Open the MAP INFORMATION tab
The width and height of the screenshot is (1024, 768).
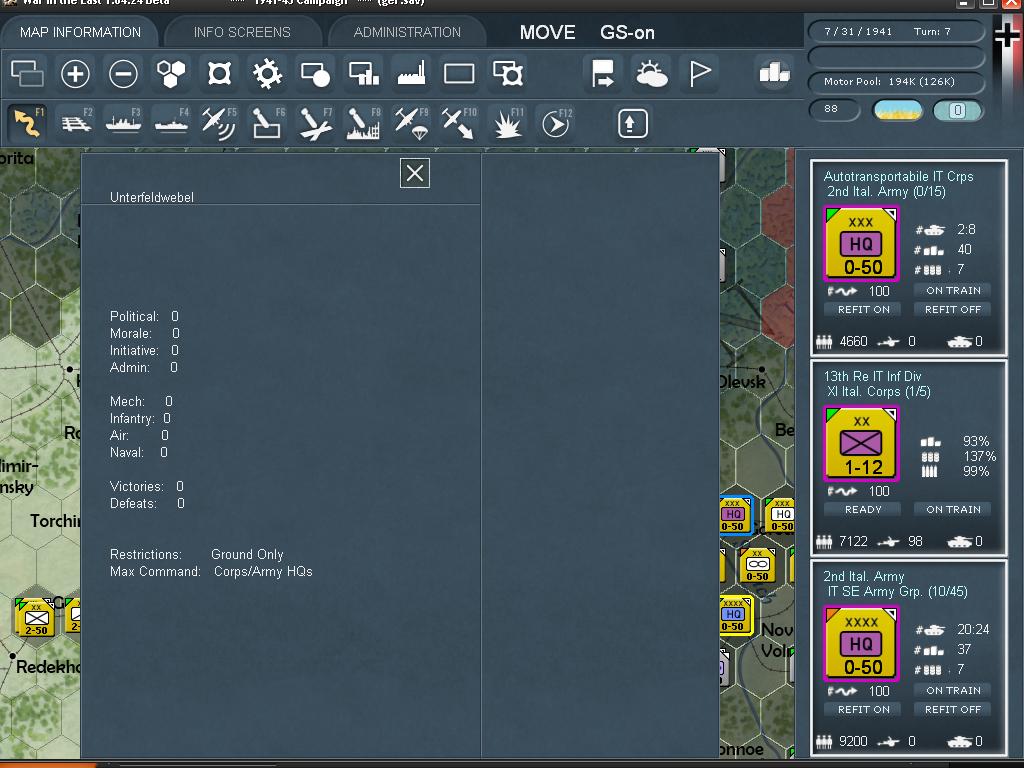pos(80,32)
